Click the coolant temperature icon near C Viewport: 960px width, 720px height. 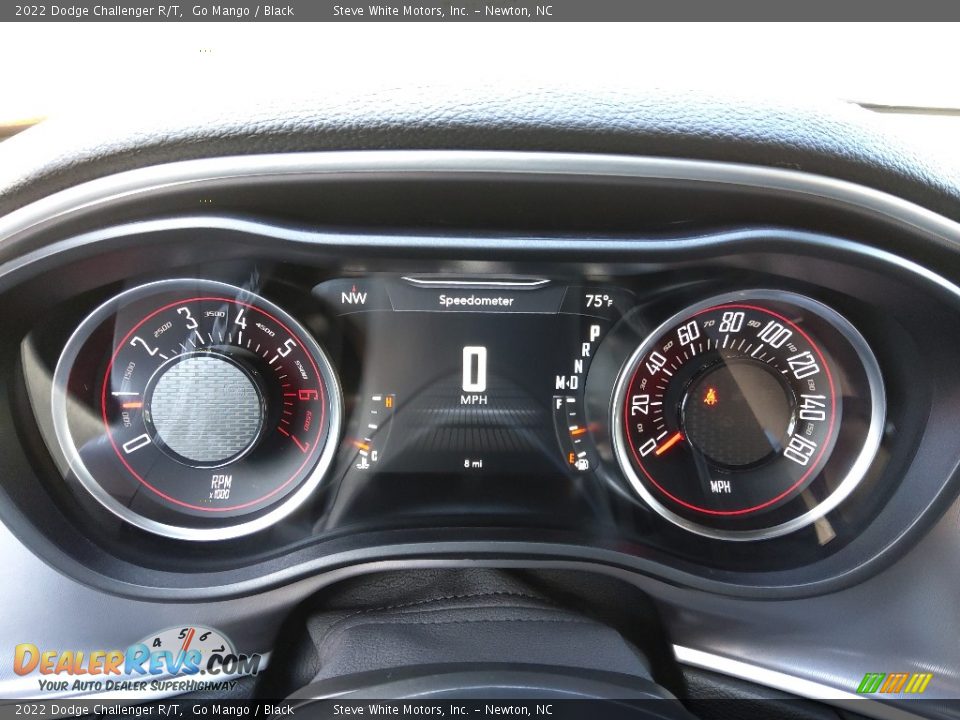coord(362,463)
